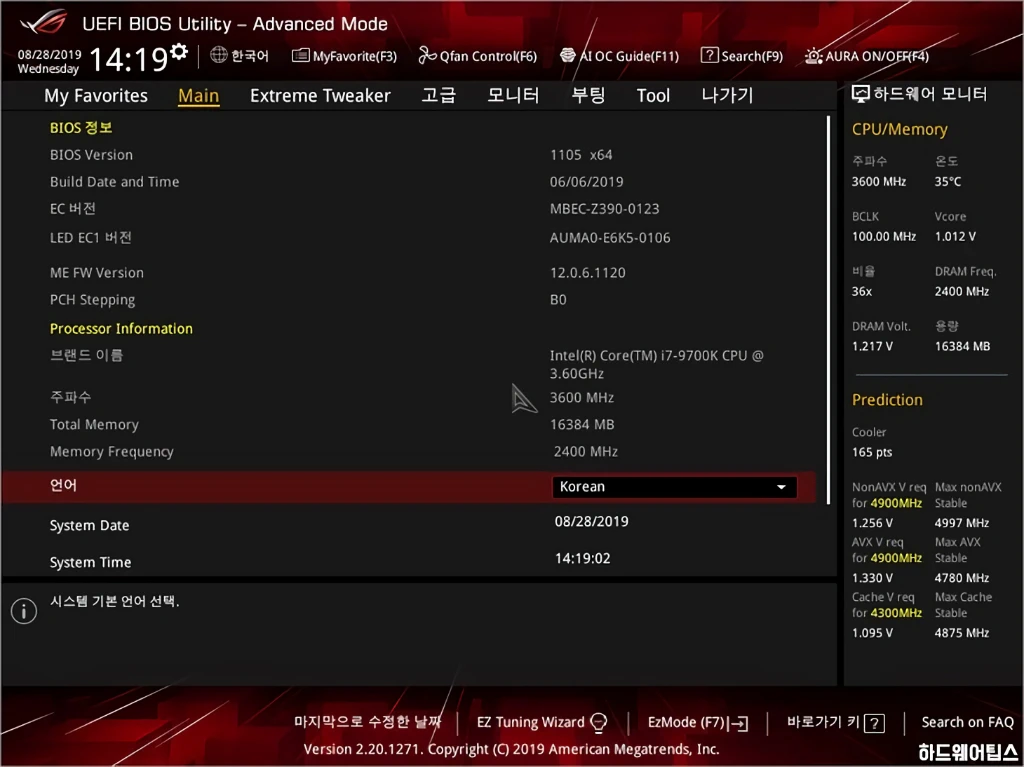Click EzMode exit arrow icon
The image size is (1024, 767).
(739, 723)
